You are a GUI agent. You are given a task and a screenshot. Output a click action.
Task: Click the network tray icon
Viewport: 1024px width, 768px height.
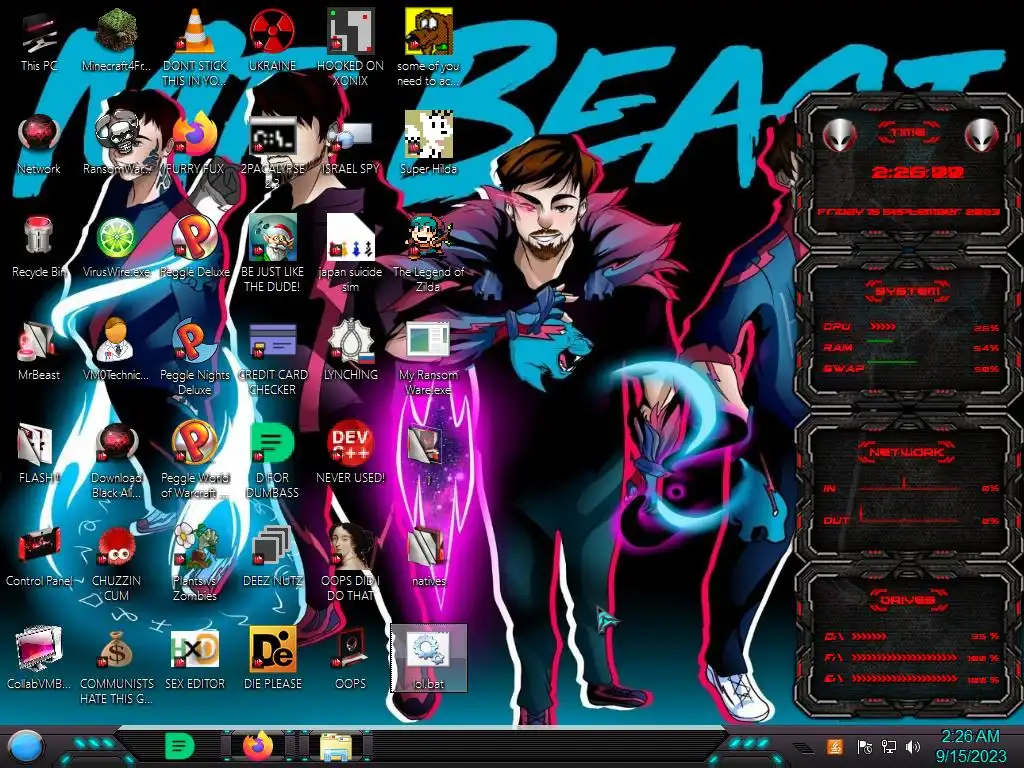[x=888, y=746]
